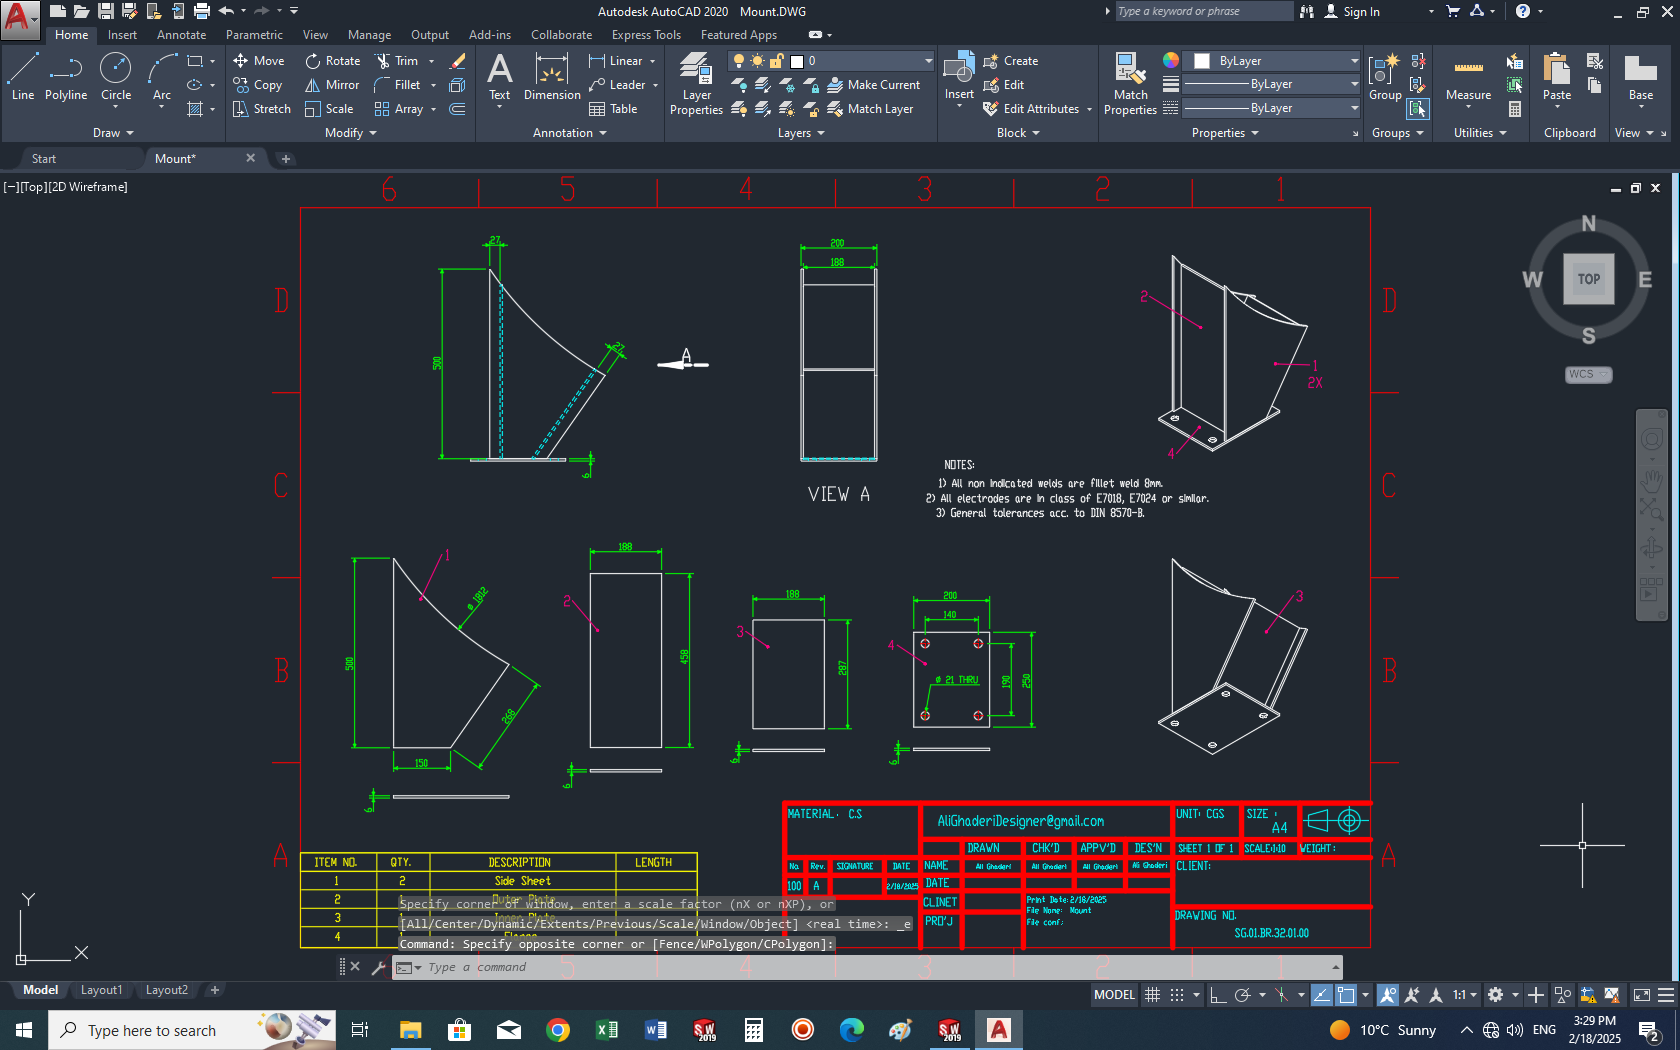
Task: Open the Insert ribbon tab
Action: pos(122,35)
